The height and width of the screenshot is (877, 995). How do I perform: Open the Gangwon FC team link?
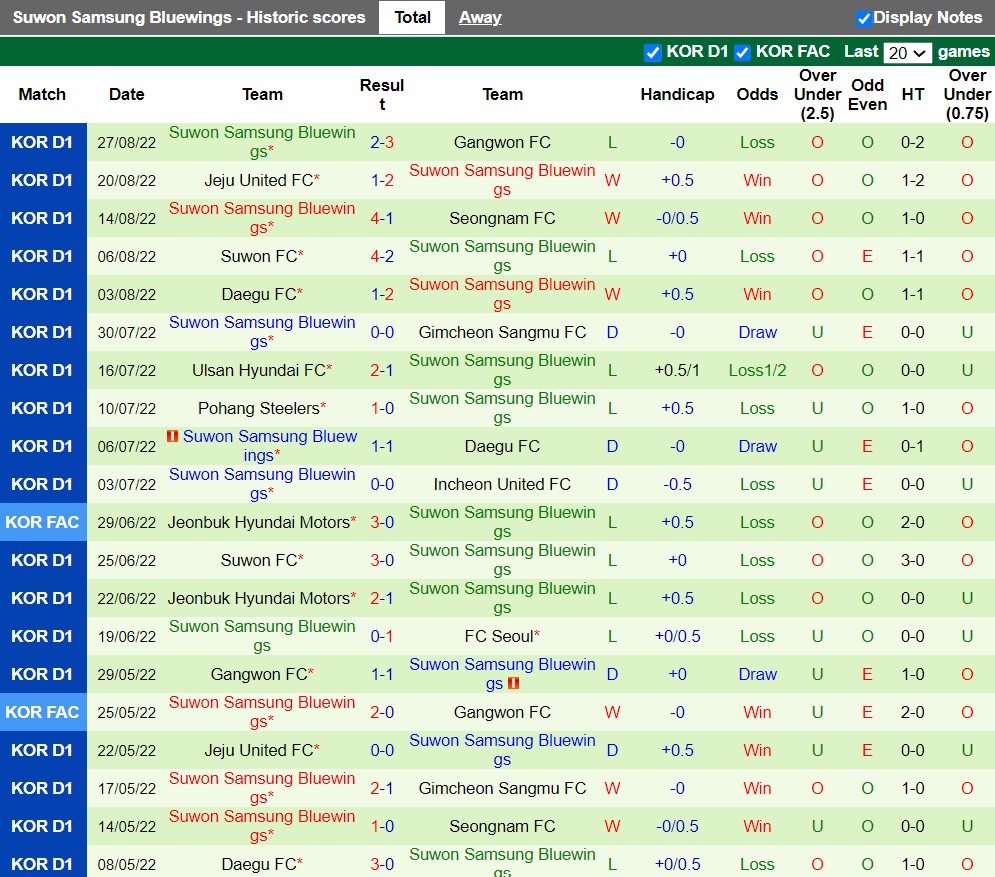502,142
